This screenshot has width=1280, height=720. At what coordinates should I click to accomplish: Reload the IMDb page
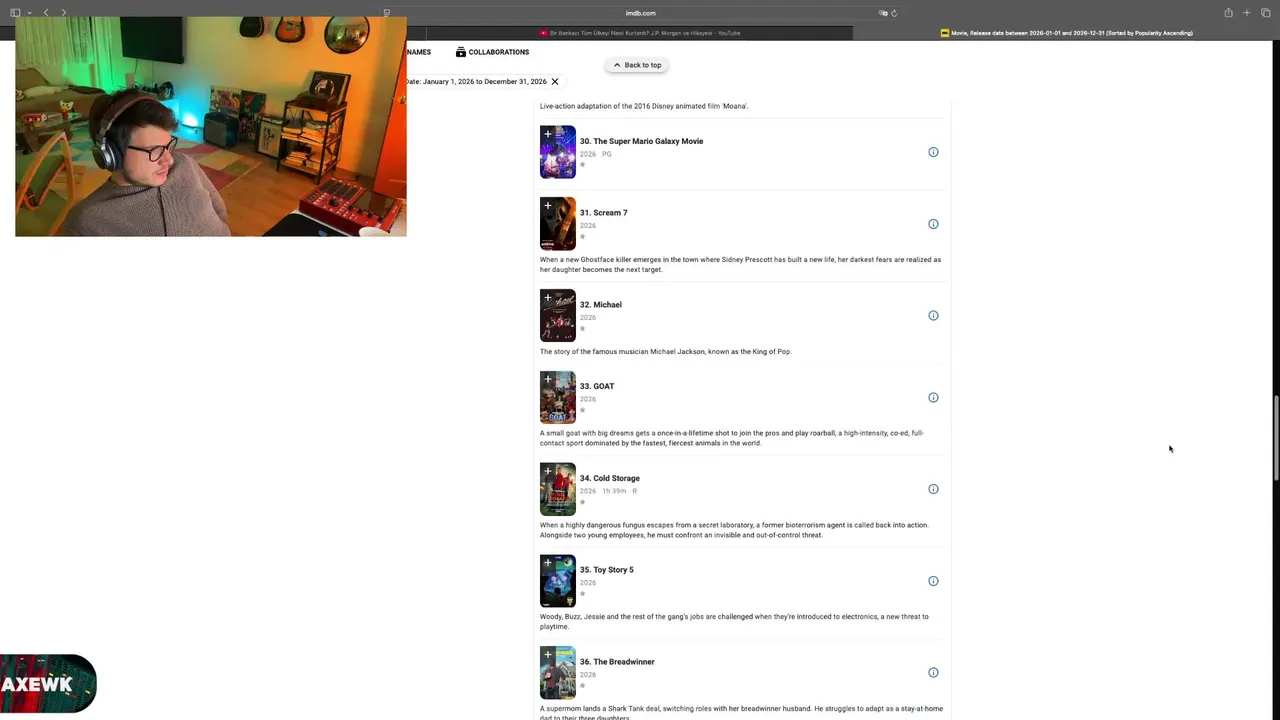pyautogui.click(x=894, y=13)
